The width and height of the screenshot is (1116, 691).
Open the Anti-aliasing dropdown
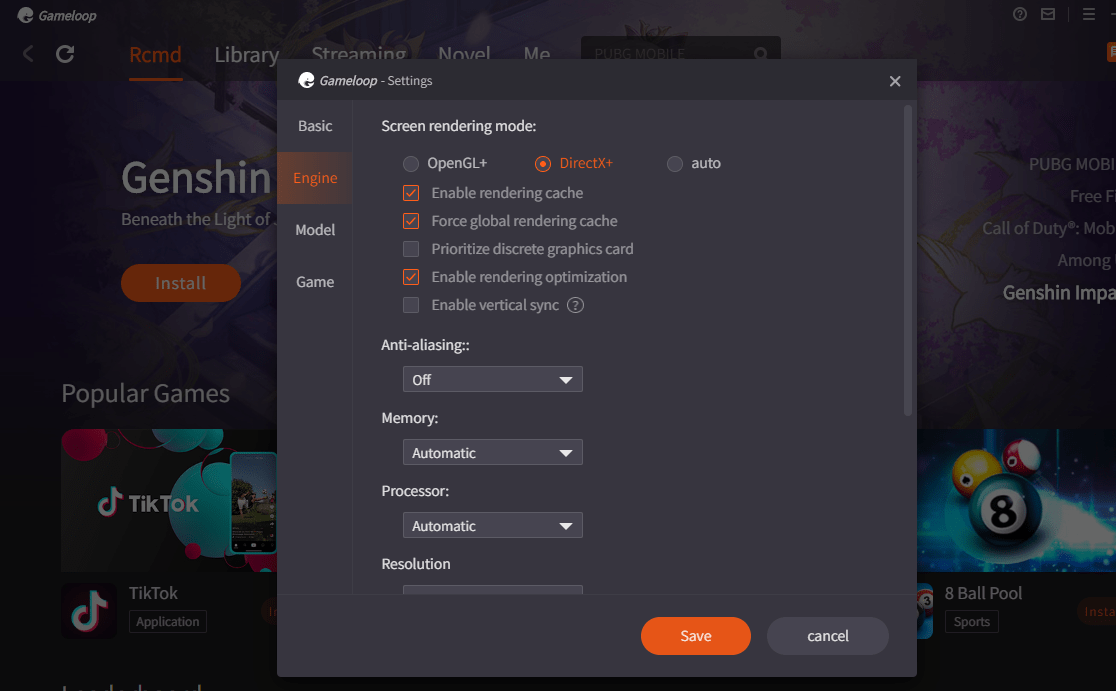(x=493, y=379)
